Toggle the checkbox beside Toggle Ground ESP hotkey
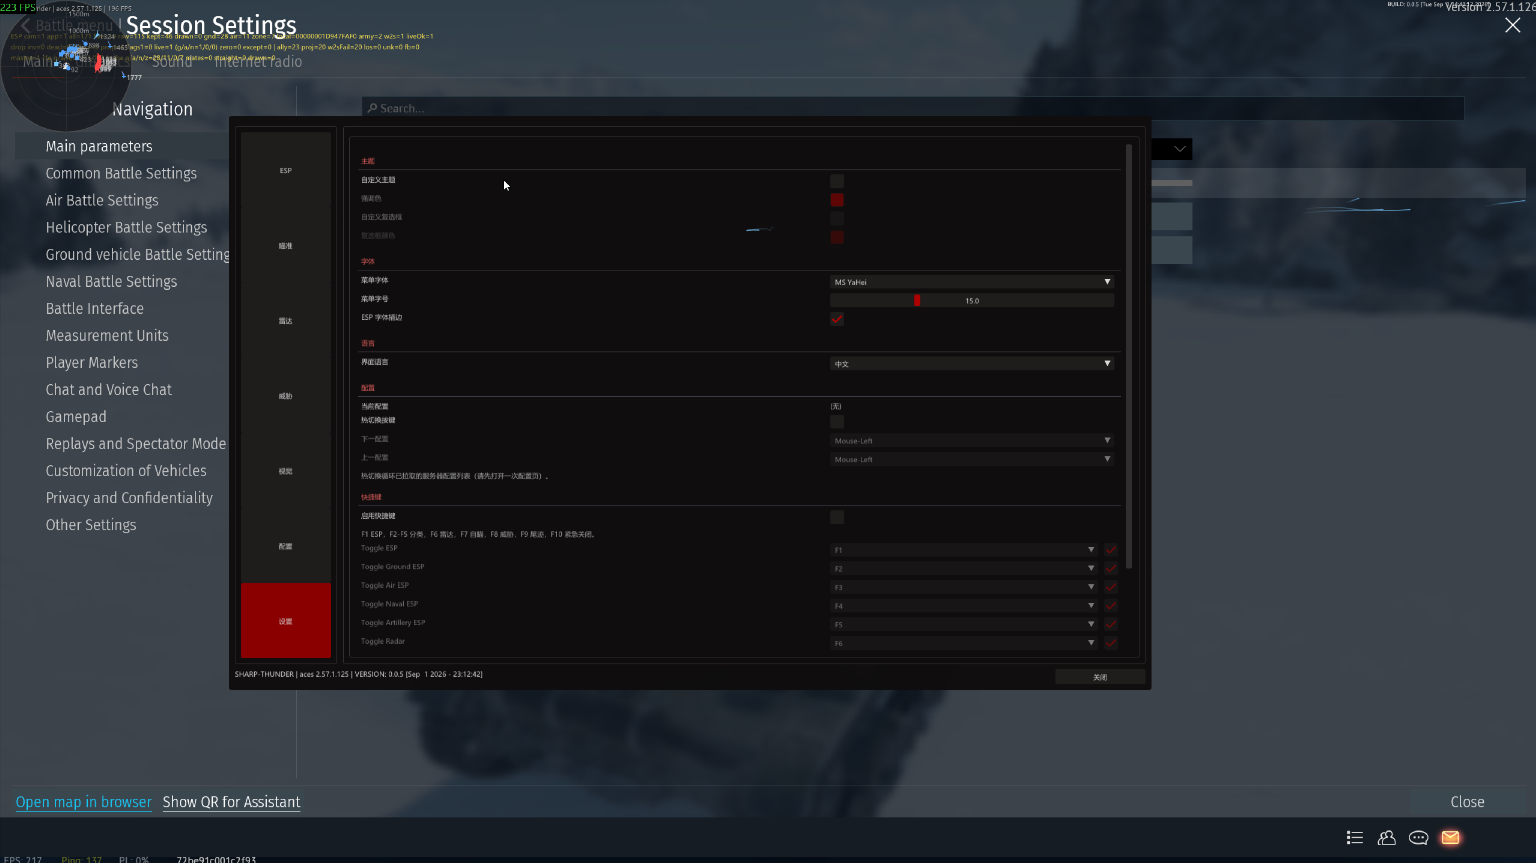Screen dimensions: 1536x863 (1110, 568)
